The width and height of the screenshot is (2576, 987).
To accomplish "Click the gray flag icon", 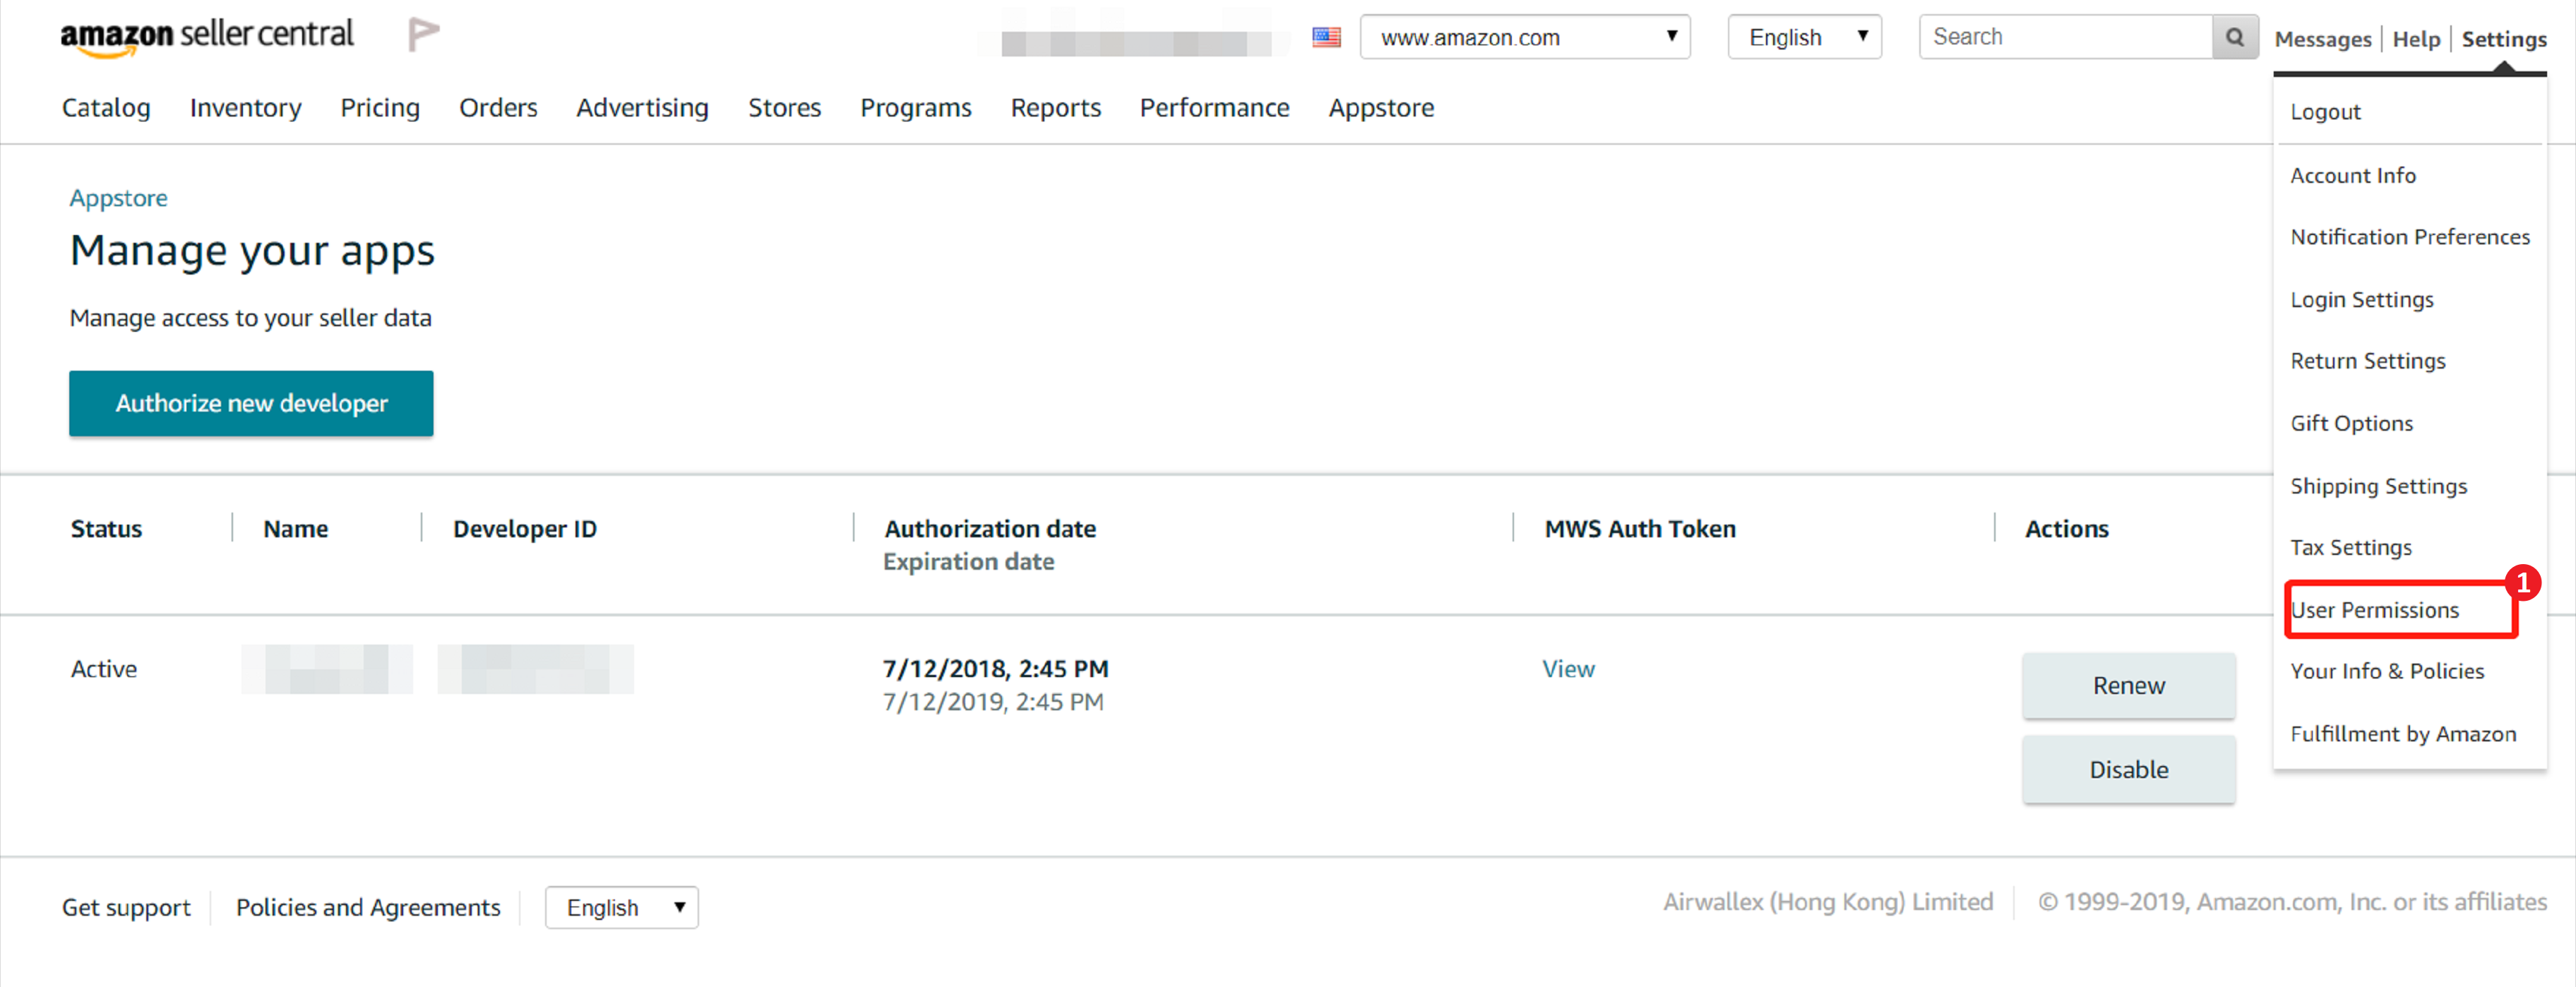I will pos(423,35).
